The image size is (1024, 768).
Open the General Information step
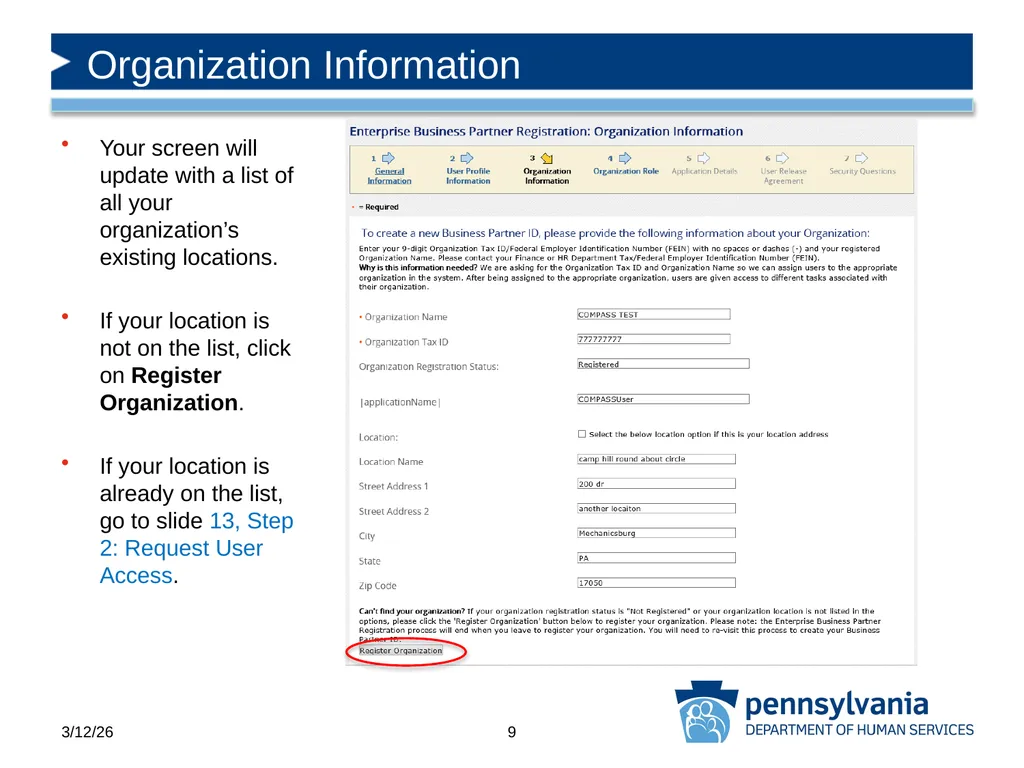[x=389, y=176]
